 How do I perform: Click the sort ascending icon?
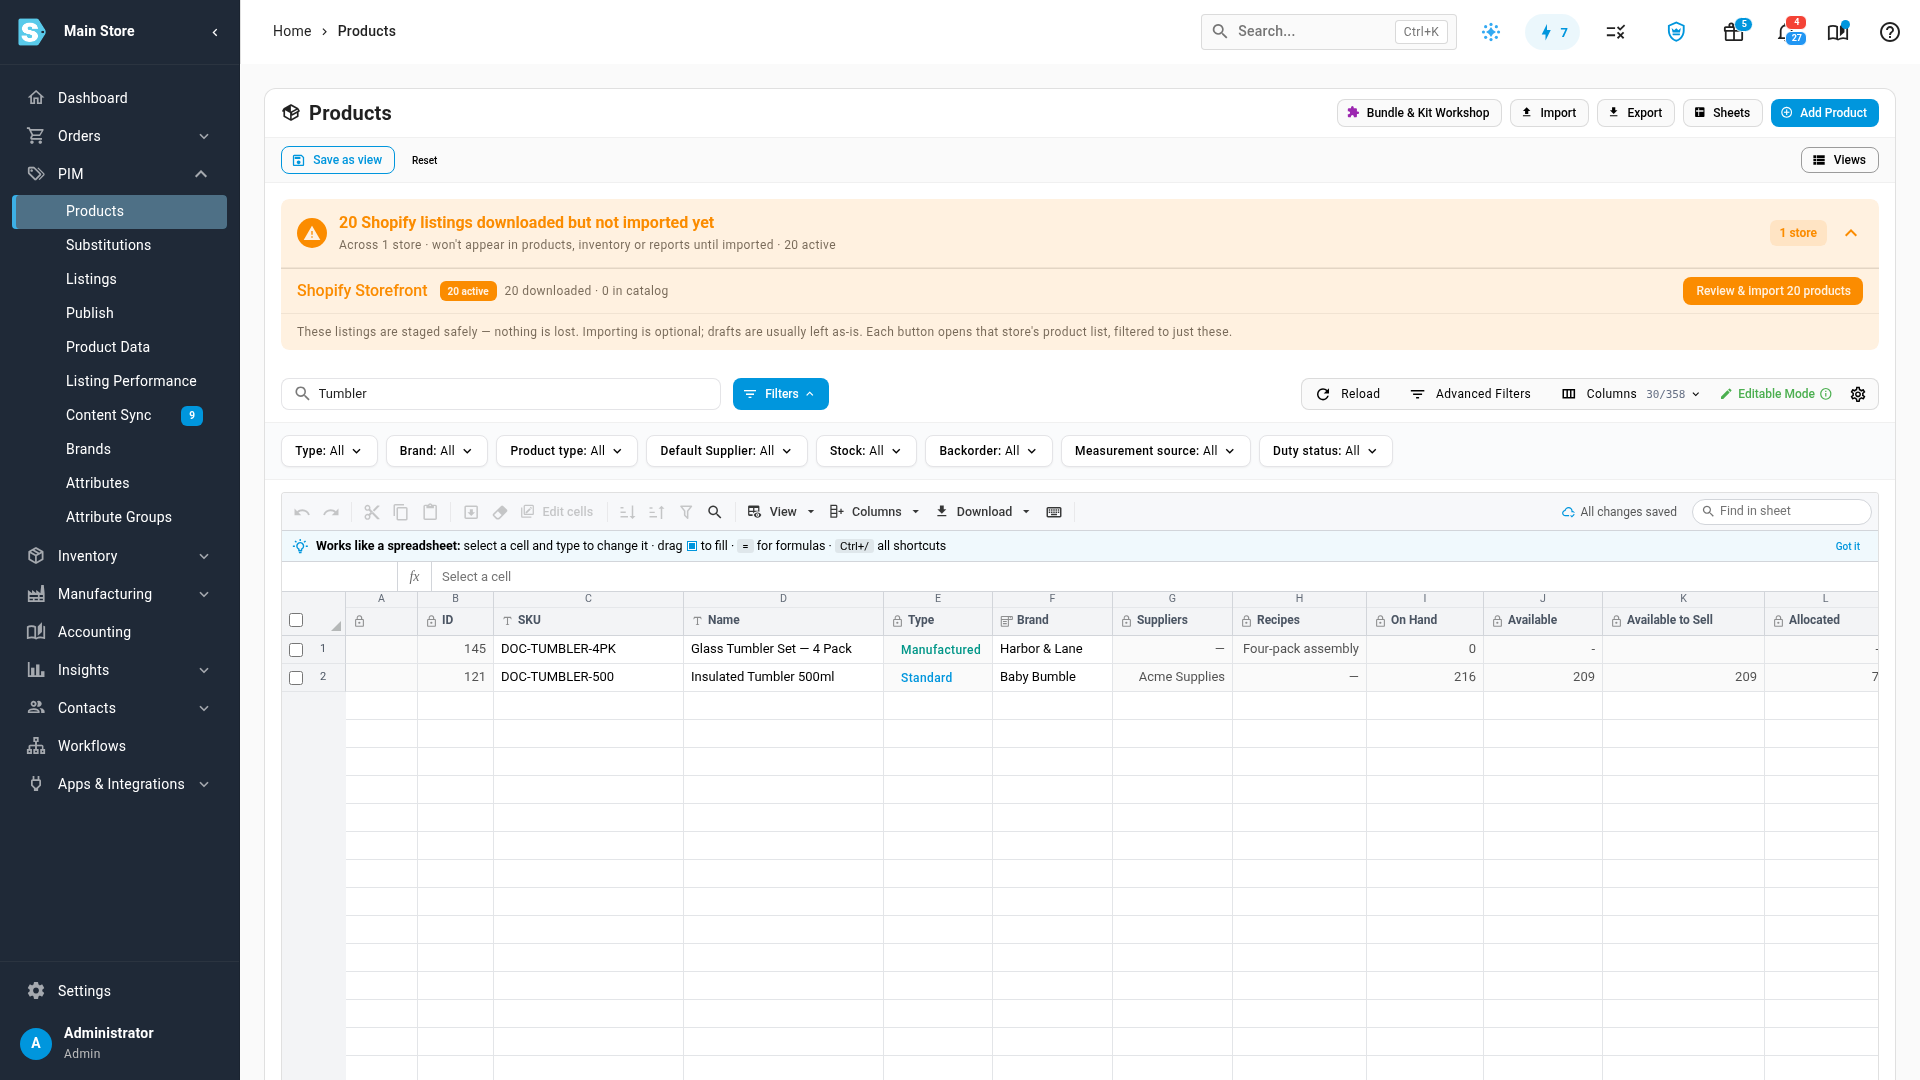click(627, 512)
